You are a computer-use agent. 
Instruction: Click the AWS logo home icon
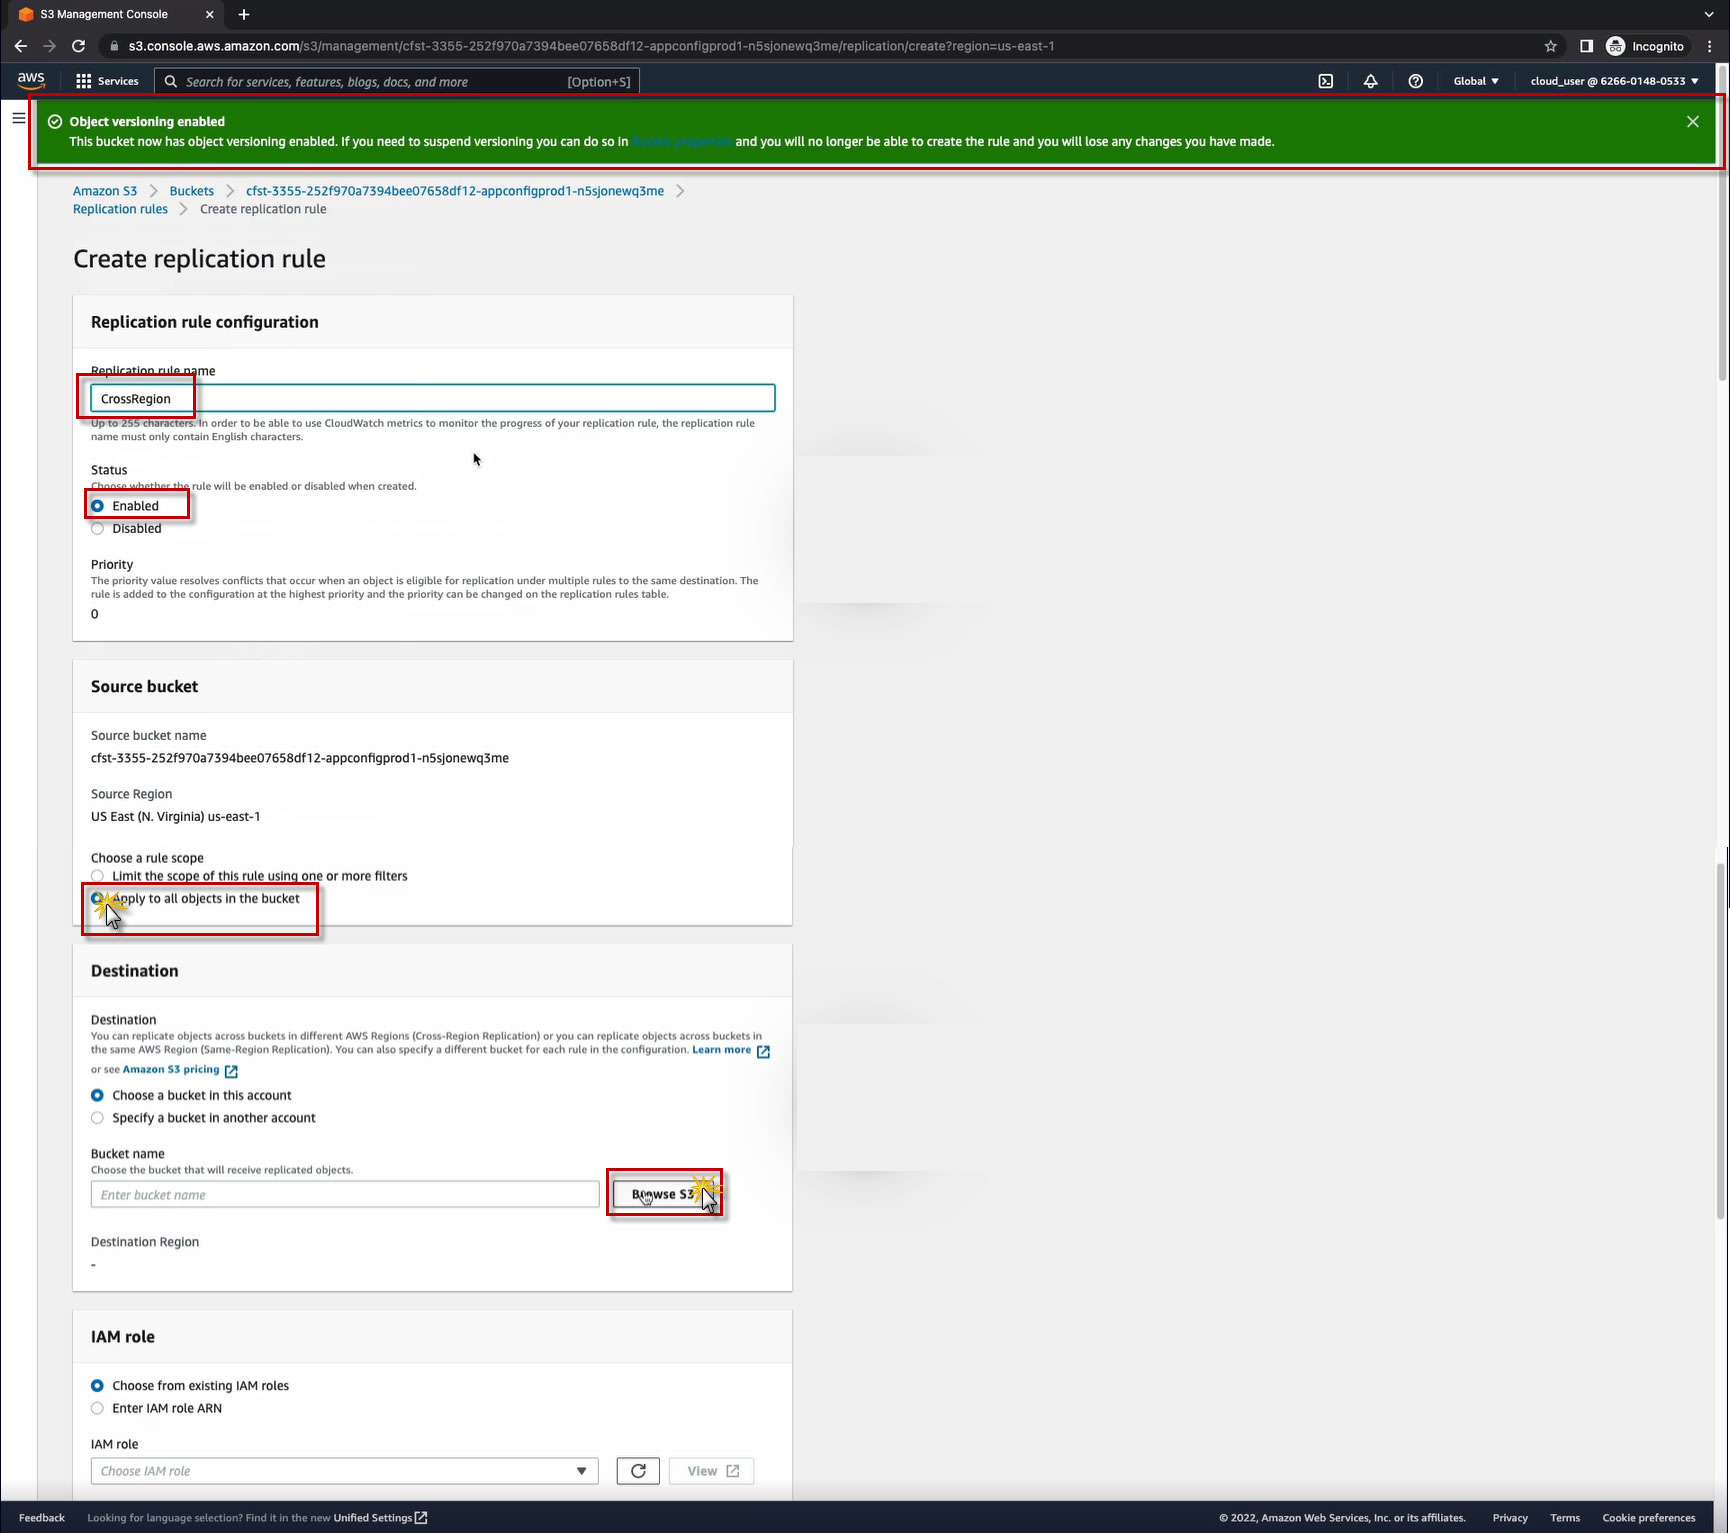pyautogui.click(x=31, y=80)
